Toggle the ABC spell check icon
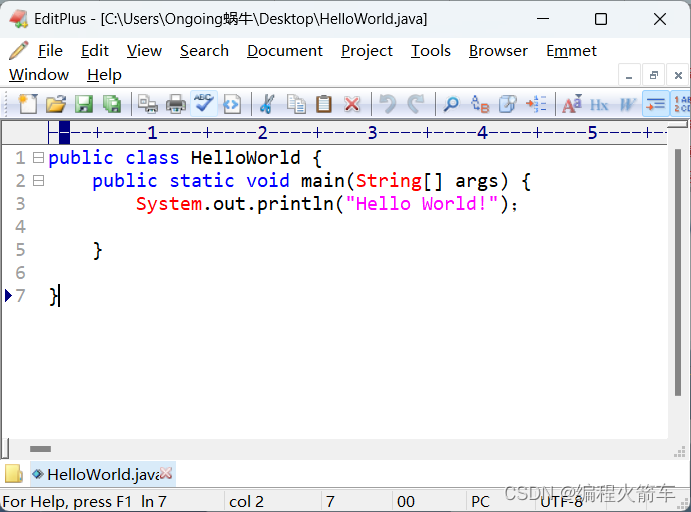691x512 pixels. click(x=204, y=104)
